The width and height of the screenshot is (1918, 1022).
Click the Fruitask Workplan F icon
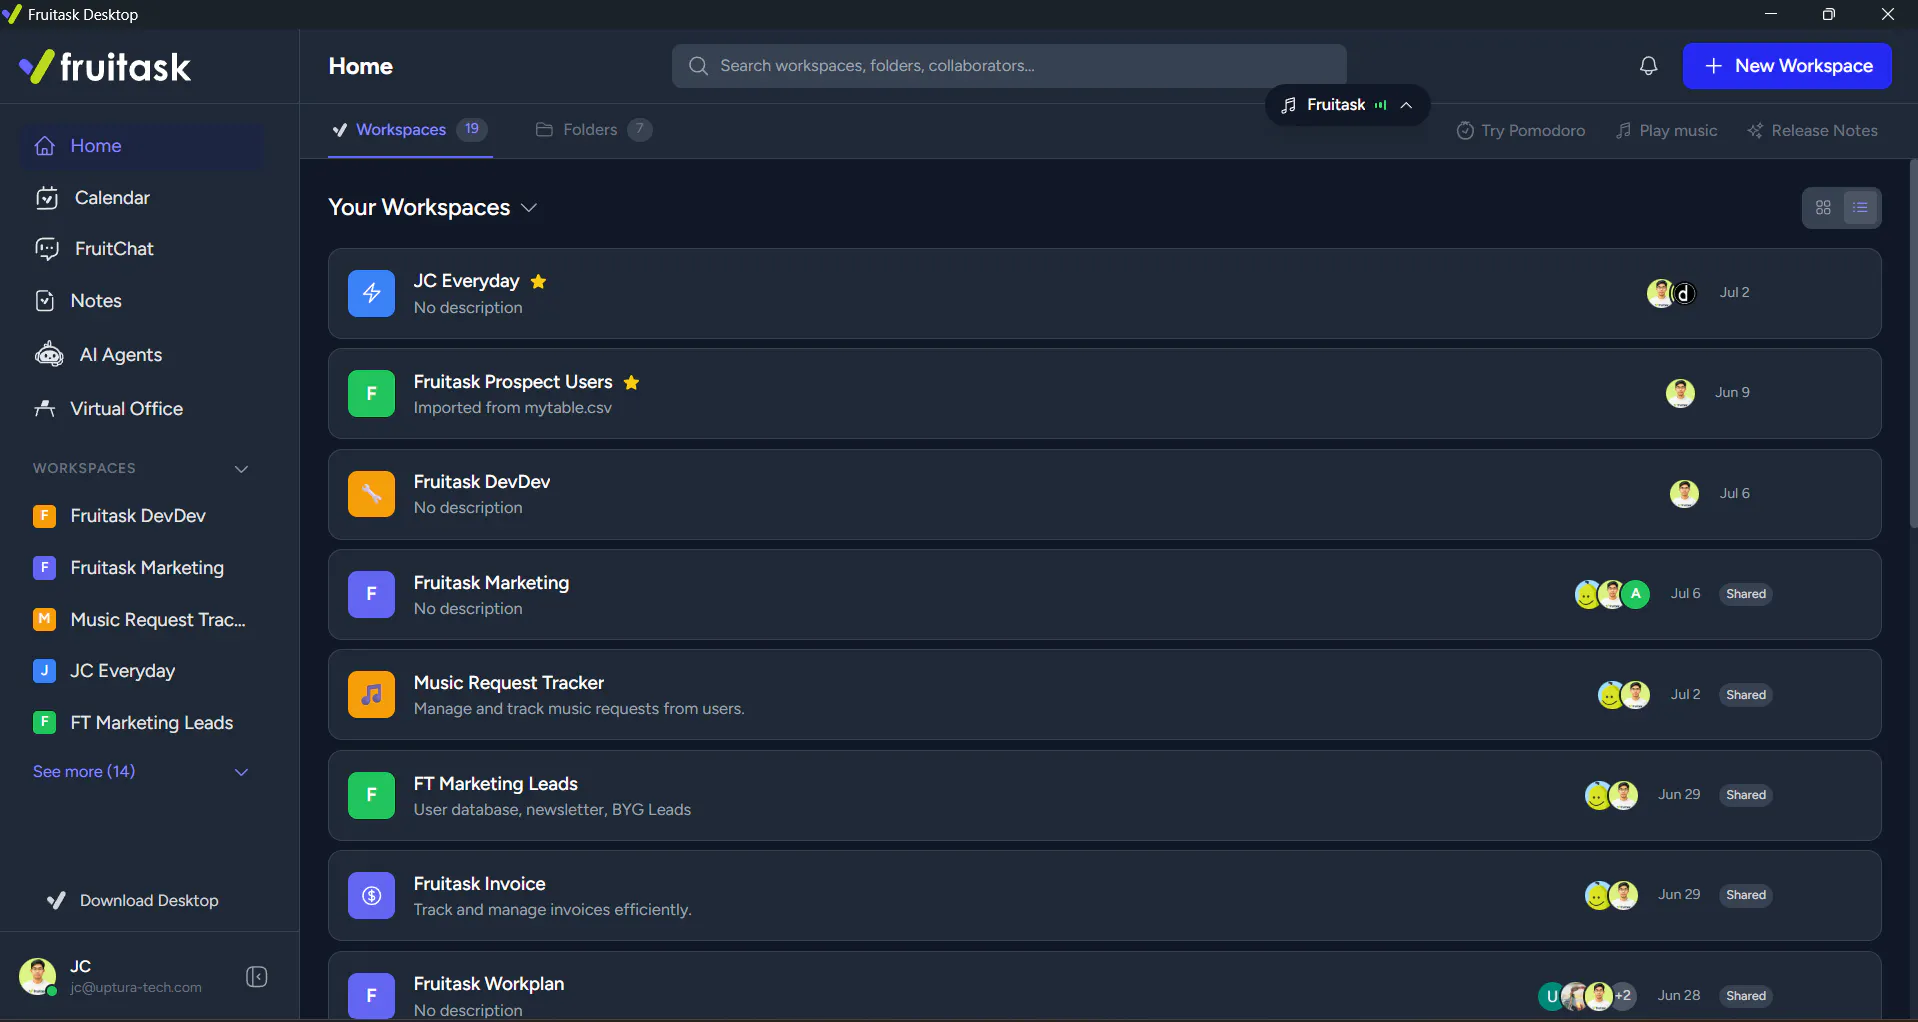(371, 995)
